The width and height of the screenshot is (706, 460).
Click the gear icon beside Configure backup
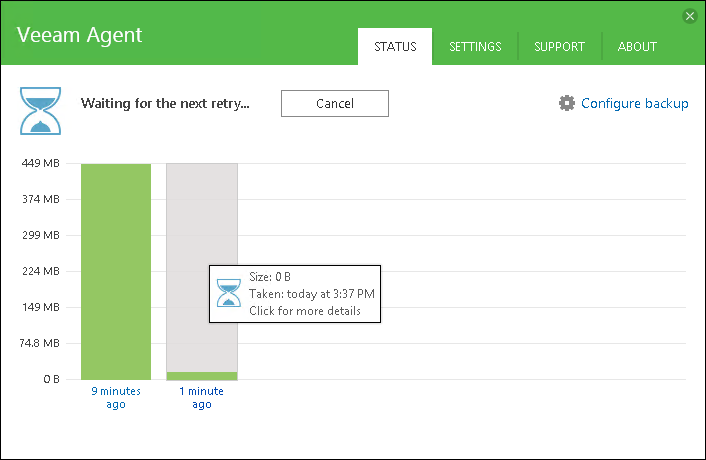click(x=567, y=103)
